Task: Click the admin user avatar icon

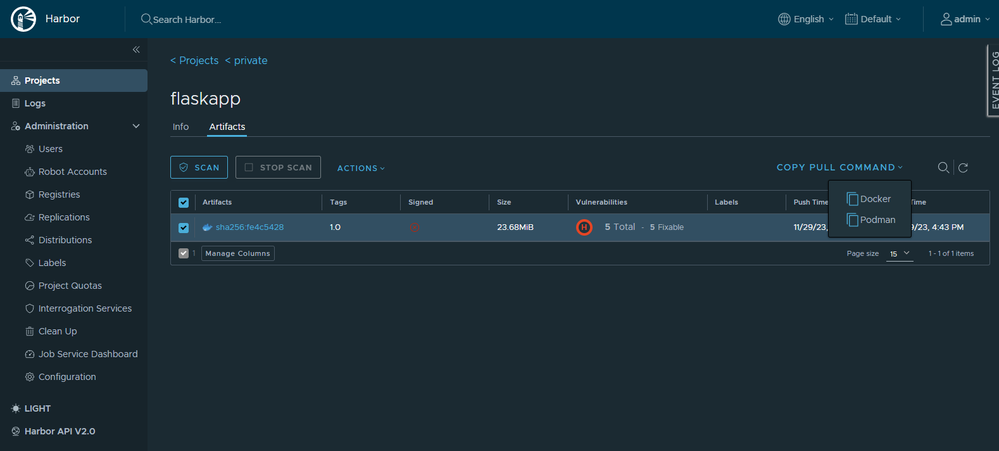Action: coord(946,19)
